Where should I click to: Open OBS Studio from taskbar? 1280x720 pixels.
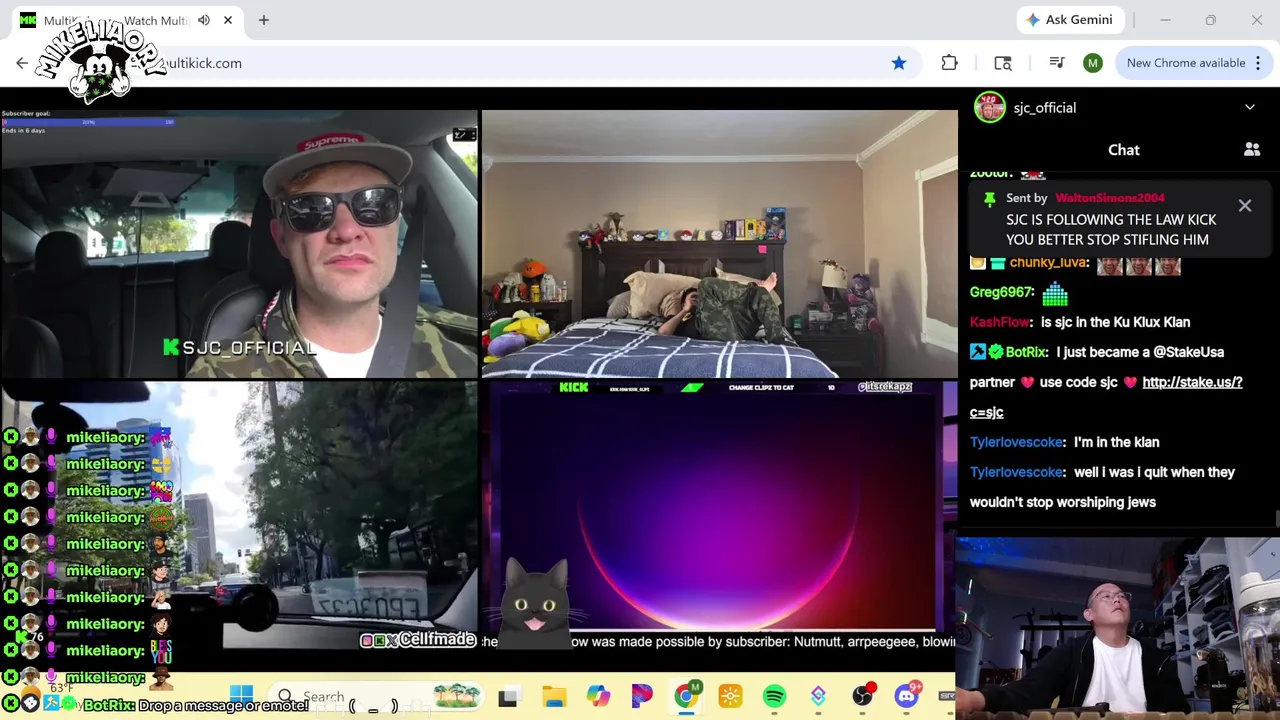coord(863,697)
